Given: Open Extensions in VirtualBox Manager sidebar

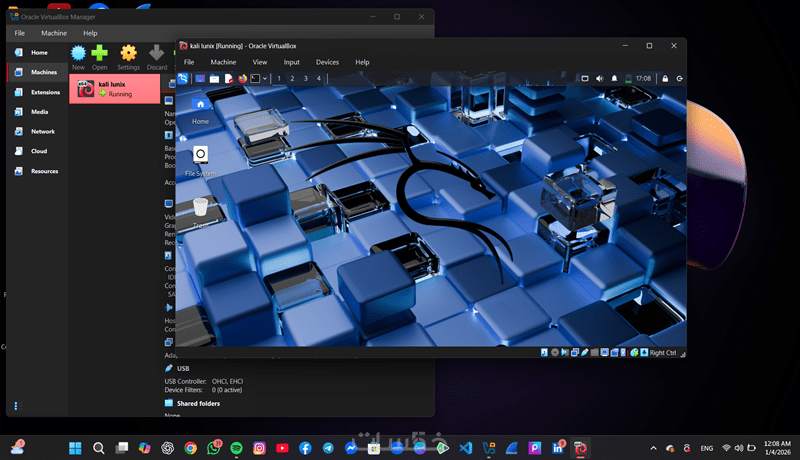Looking at the screenshot, I should pyautogui.click(x=38, y=92).
